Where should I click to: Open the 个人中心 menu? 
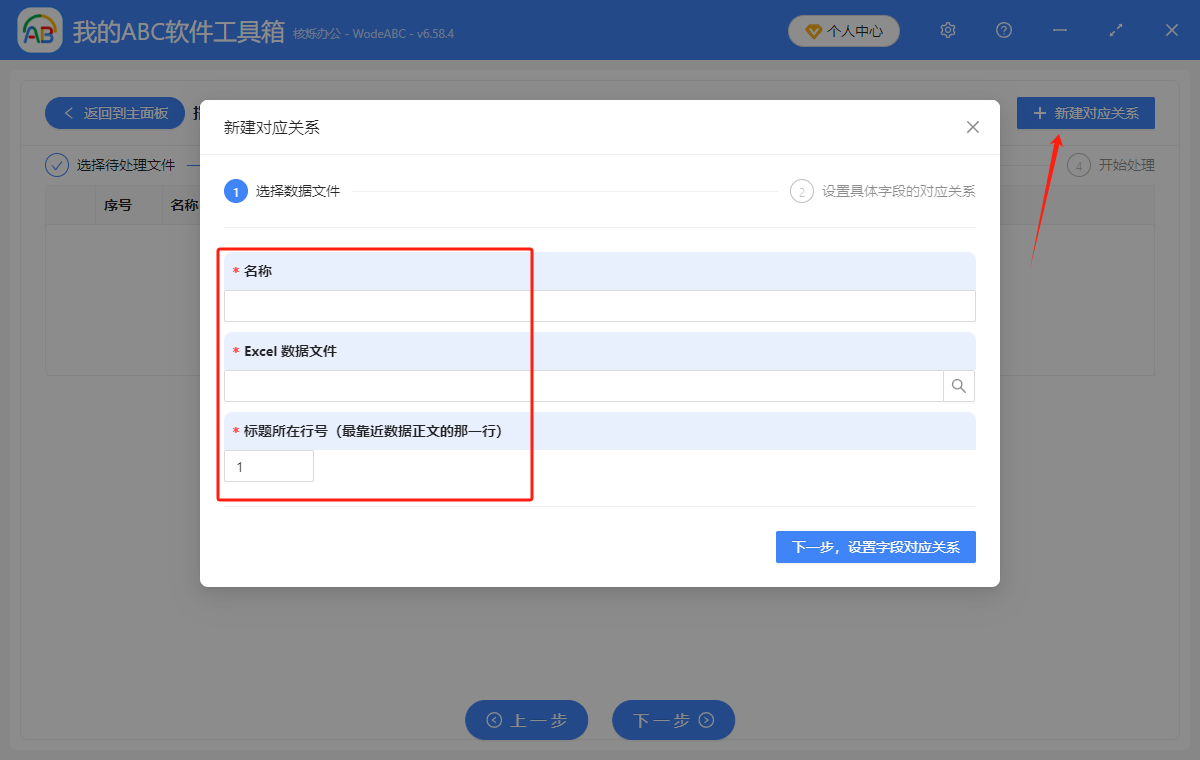pyautogui.click(x=843, y=30)
